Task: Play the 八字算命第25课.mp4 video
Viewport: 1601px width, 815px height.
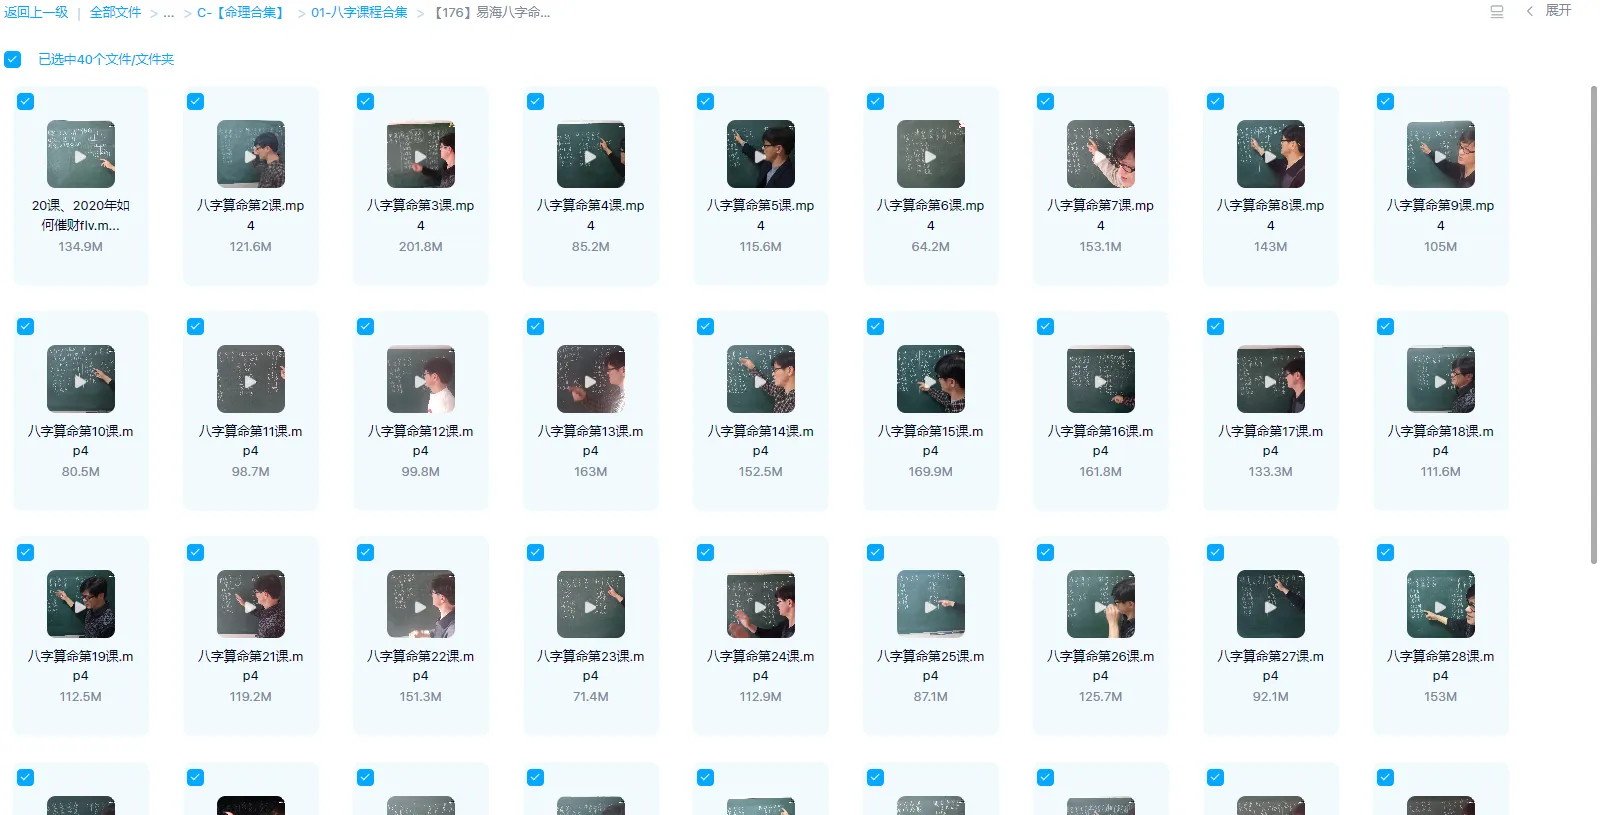Action: coord(930,605)
